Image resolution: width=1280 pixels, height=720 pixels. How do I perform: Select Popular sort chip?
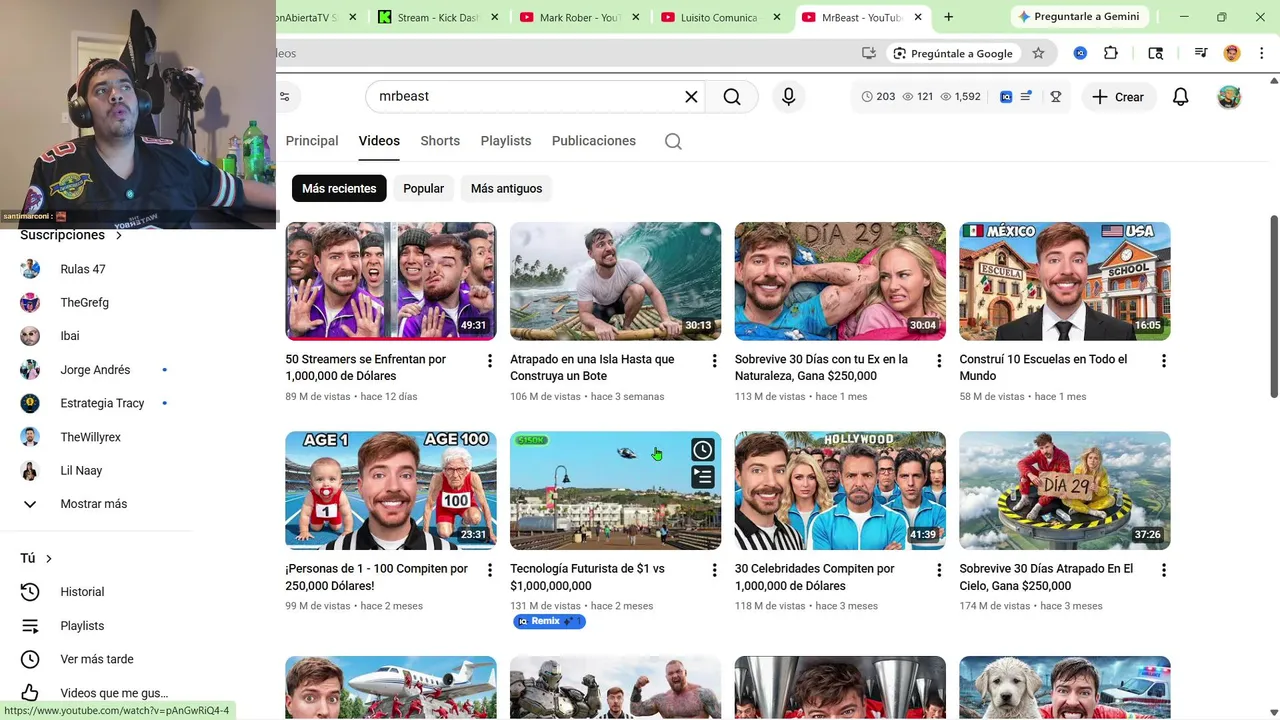[x=423, y=188]
